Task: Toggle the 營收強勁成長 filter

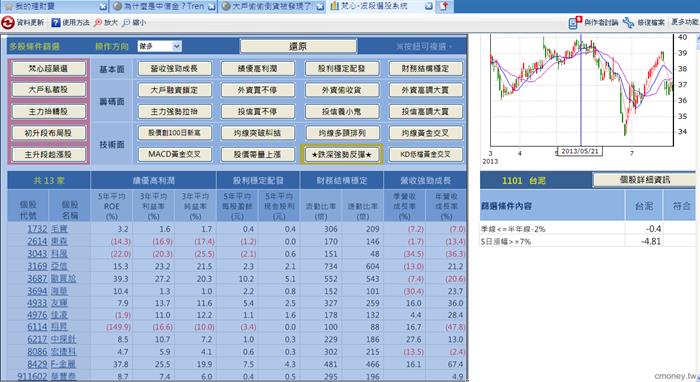Action: pos(174,68)
